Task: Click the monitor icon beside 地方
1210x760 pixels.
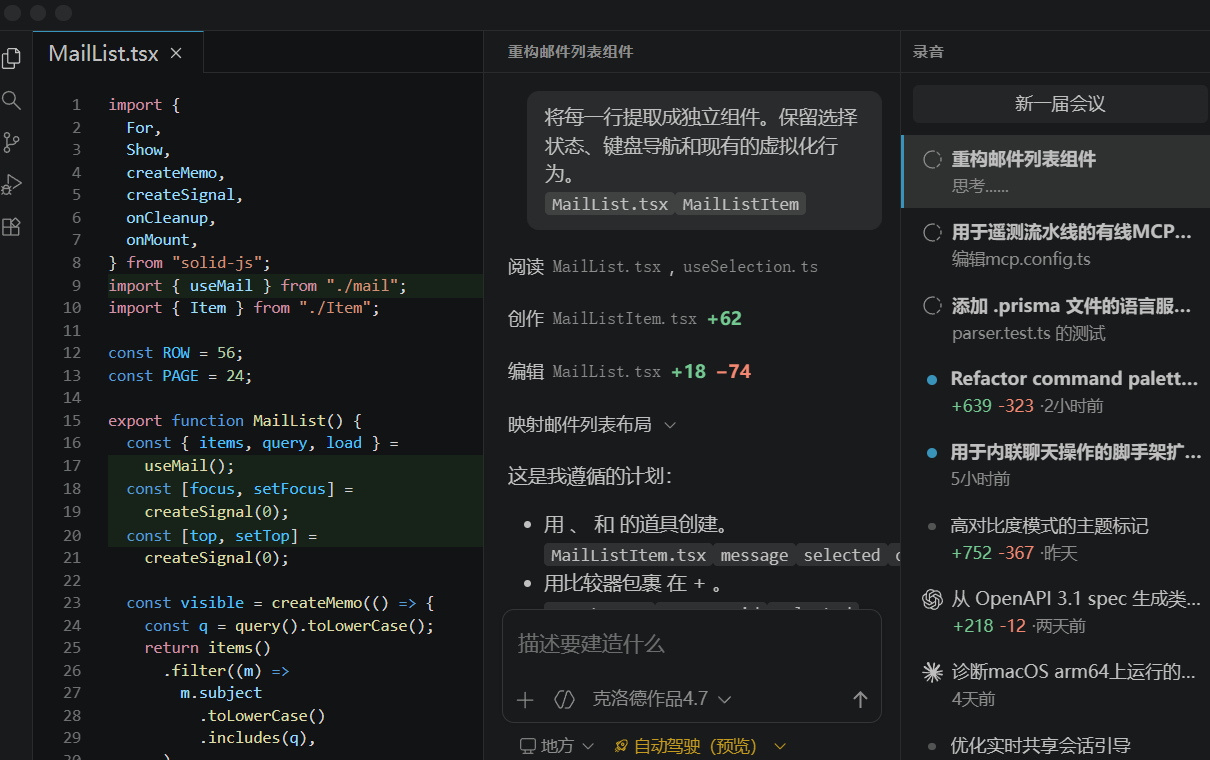Action: tap(527, 746)
